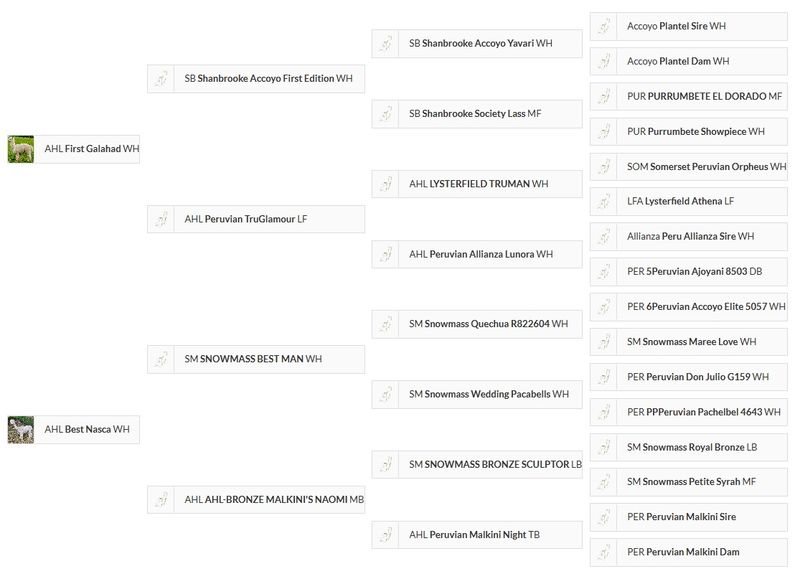Open the AHL Best Nasca WH link
Screen dimensions: 800x579
tap(87, 430)
